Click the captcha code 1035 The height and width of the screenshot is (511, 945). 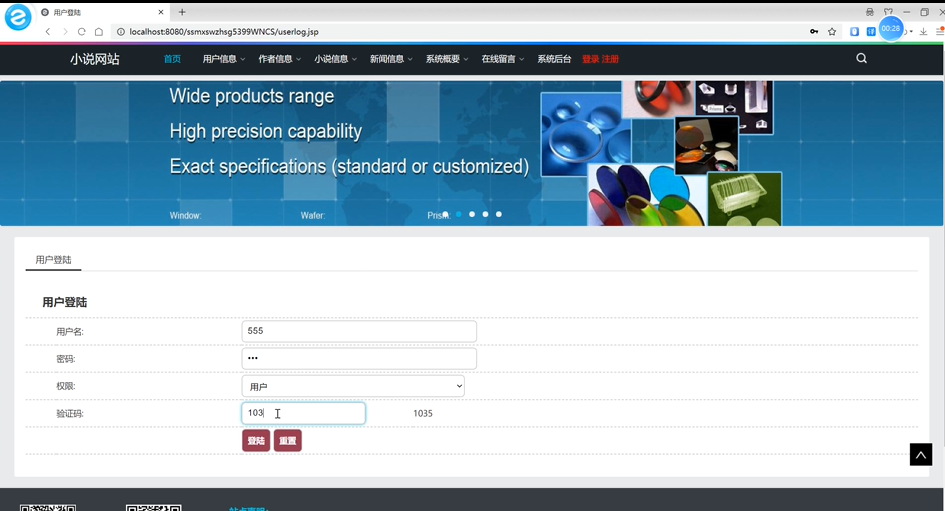[x=422, y=413]
